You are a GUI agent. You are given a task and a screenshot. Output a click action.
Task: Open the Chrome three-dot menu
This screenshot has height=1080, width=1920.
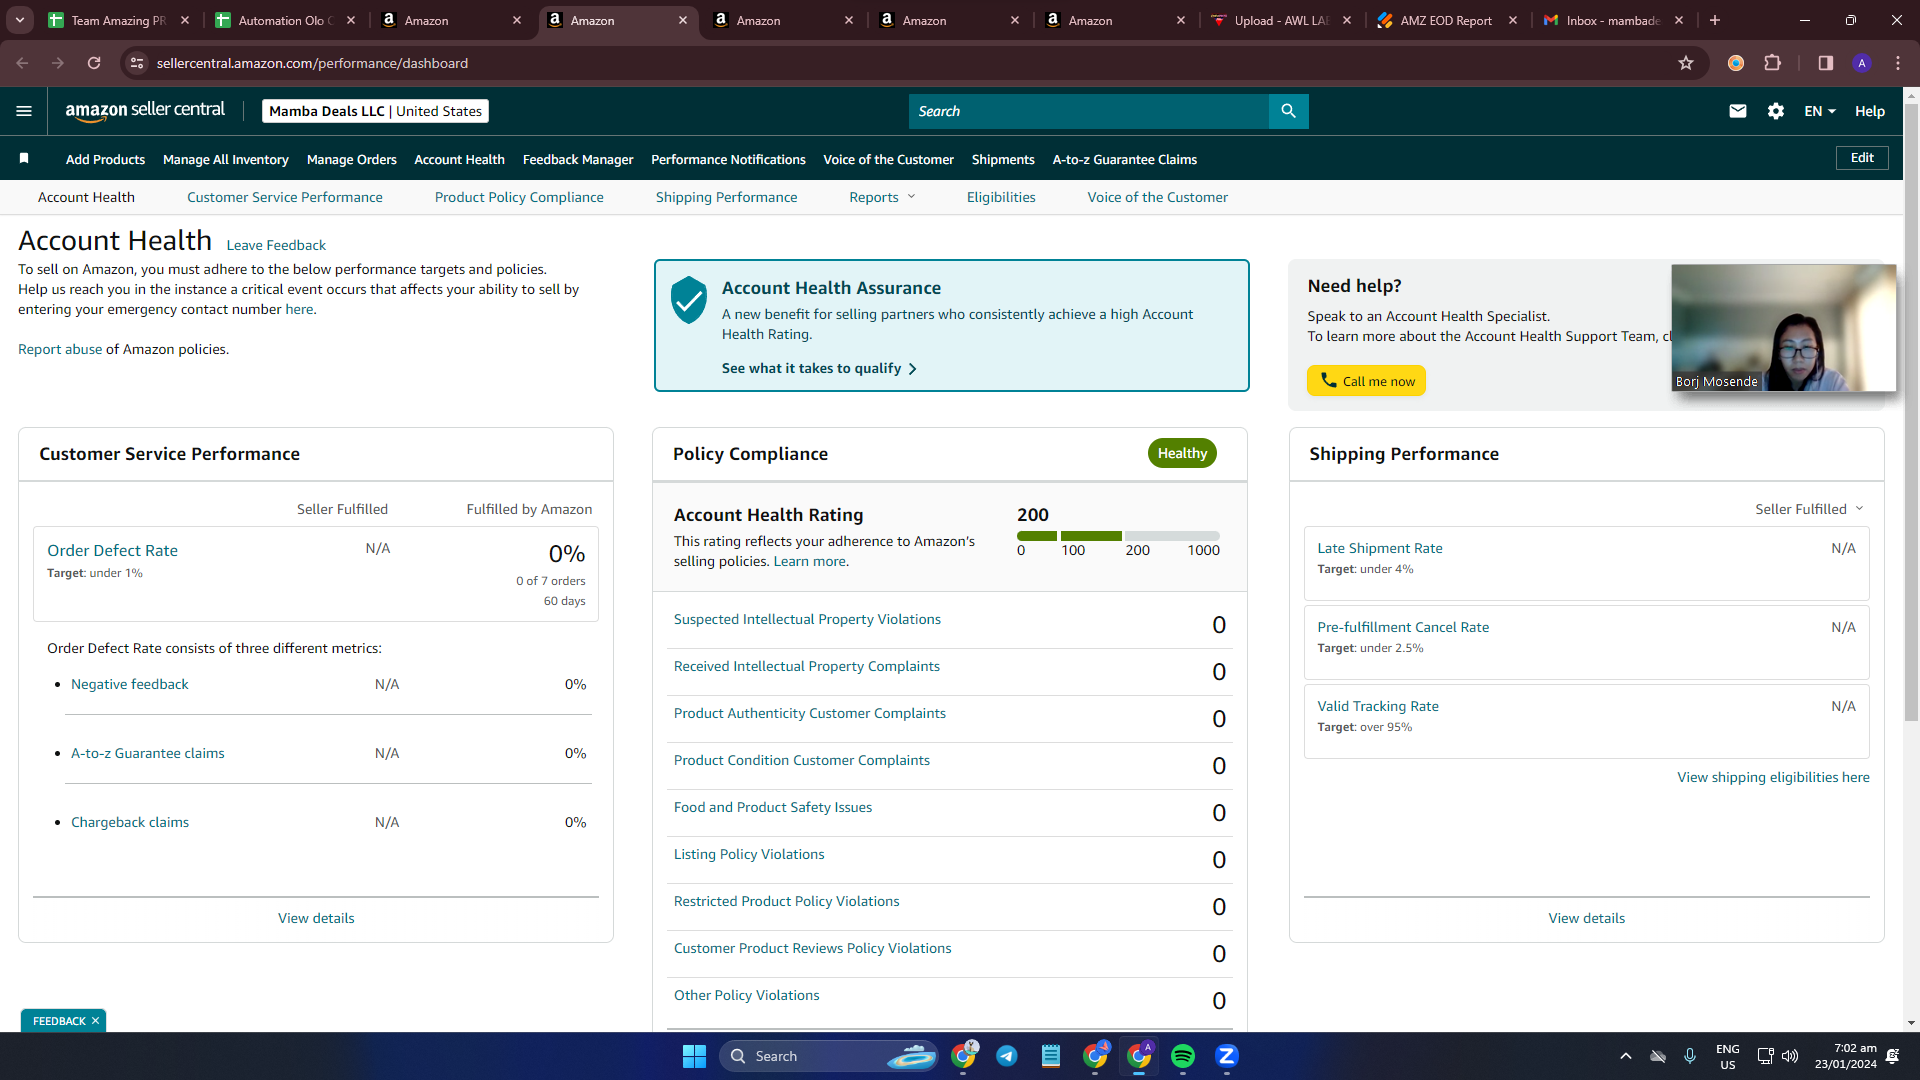[x=1898, y=63]
